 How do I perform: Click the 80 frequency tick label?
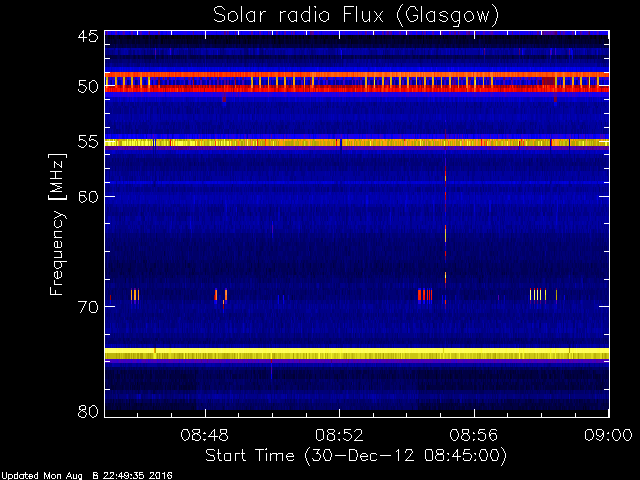point(88,411)
